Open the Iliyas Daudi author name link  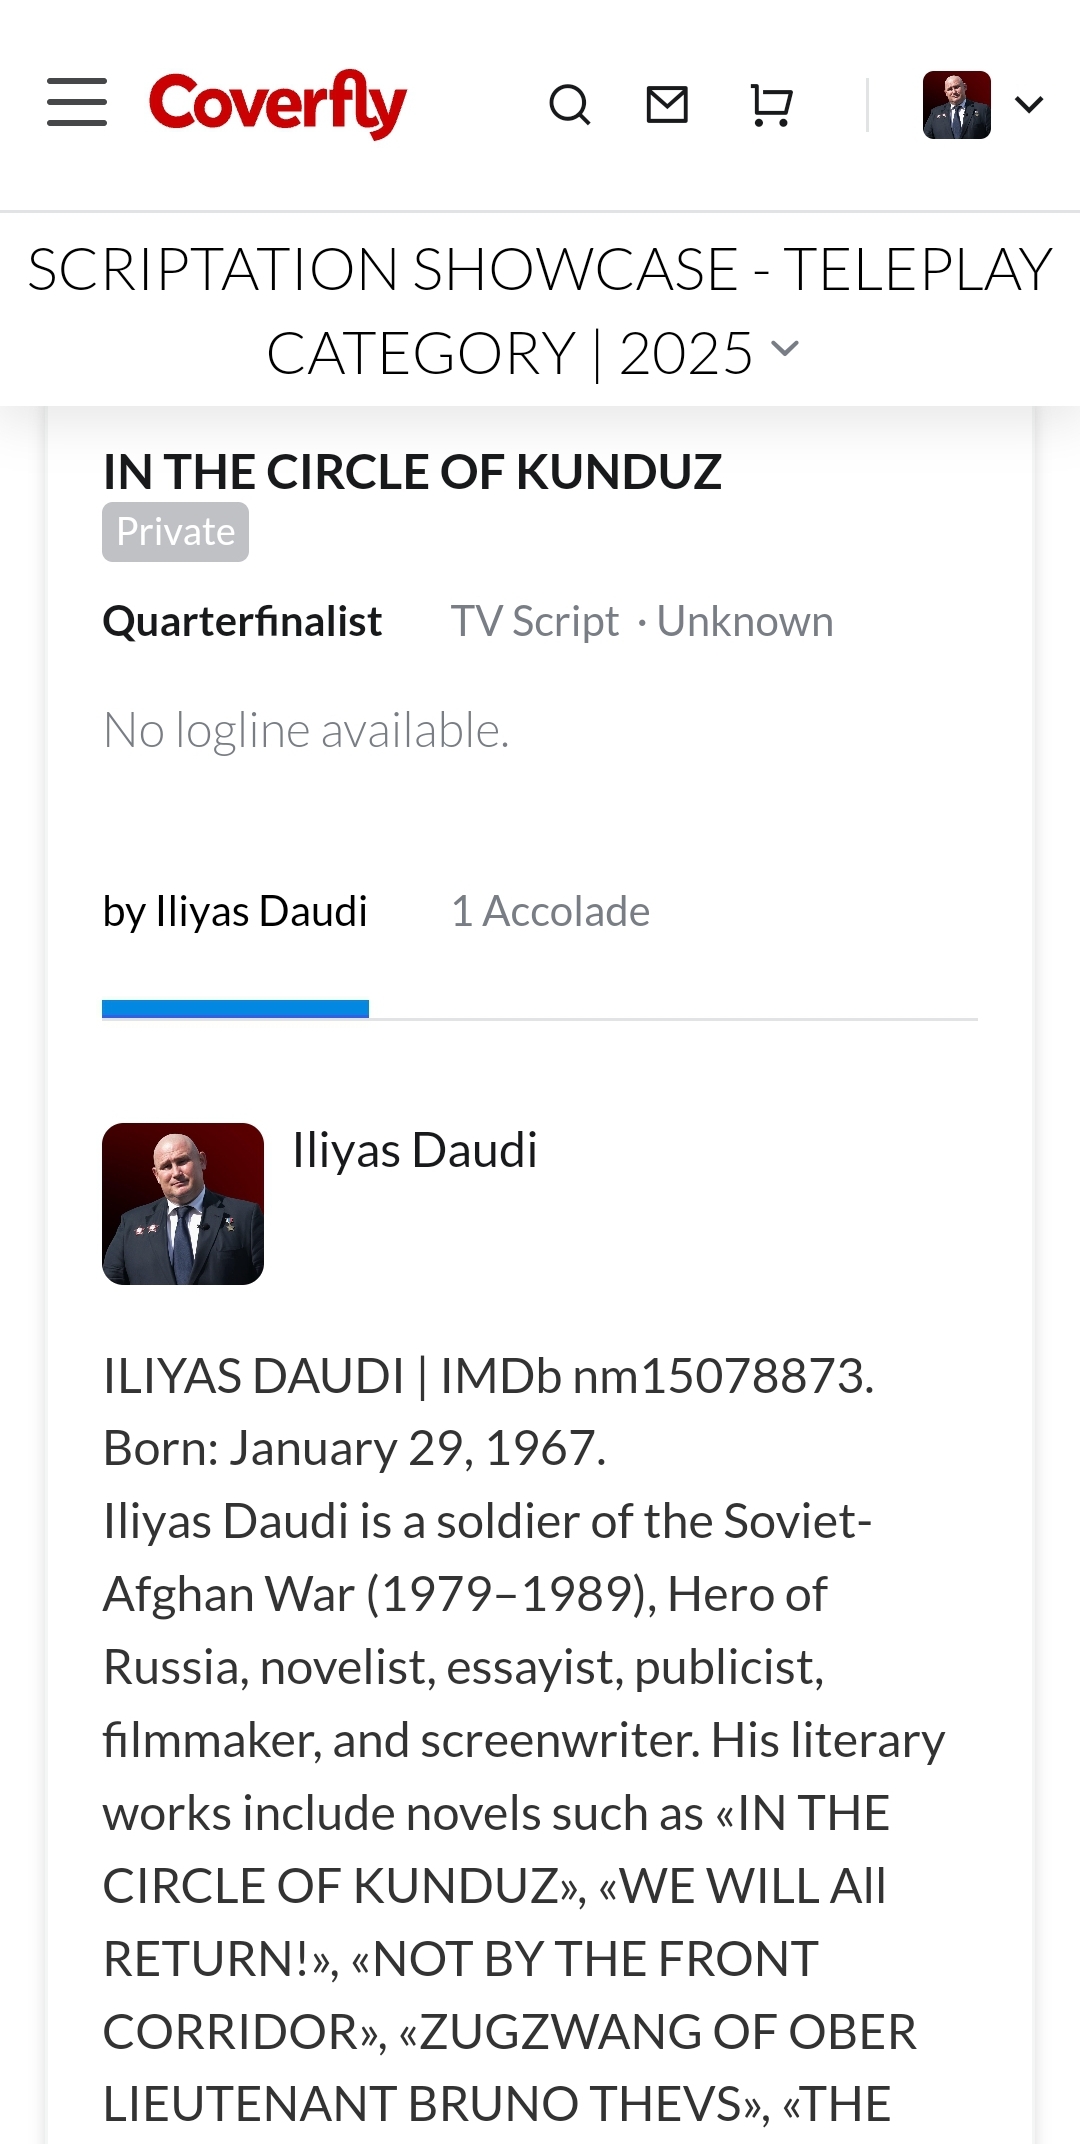[415, 1150]
